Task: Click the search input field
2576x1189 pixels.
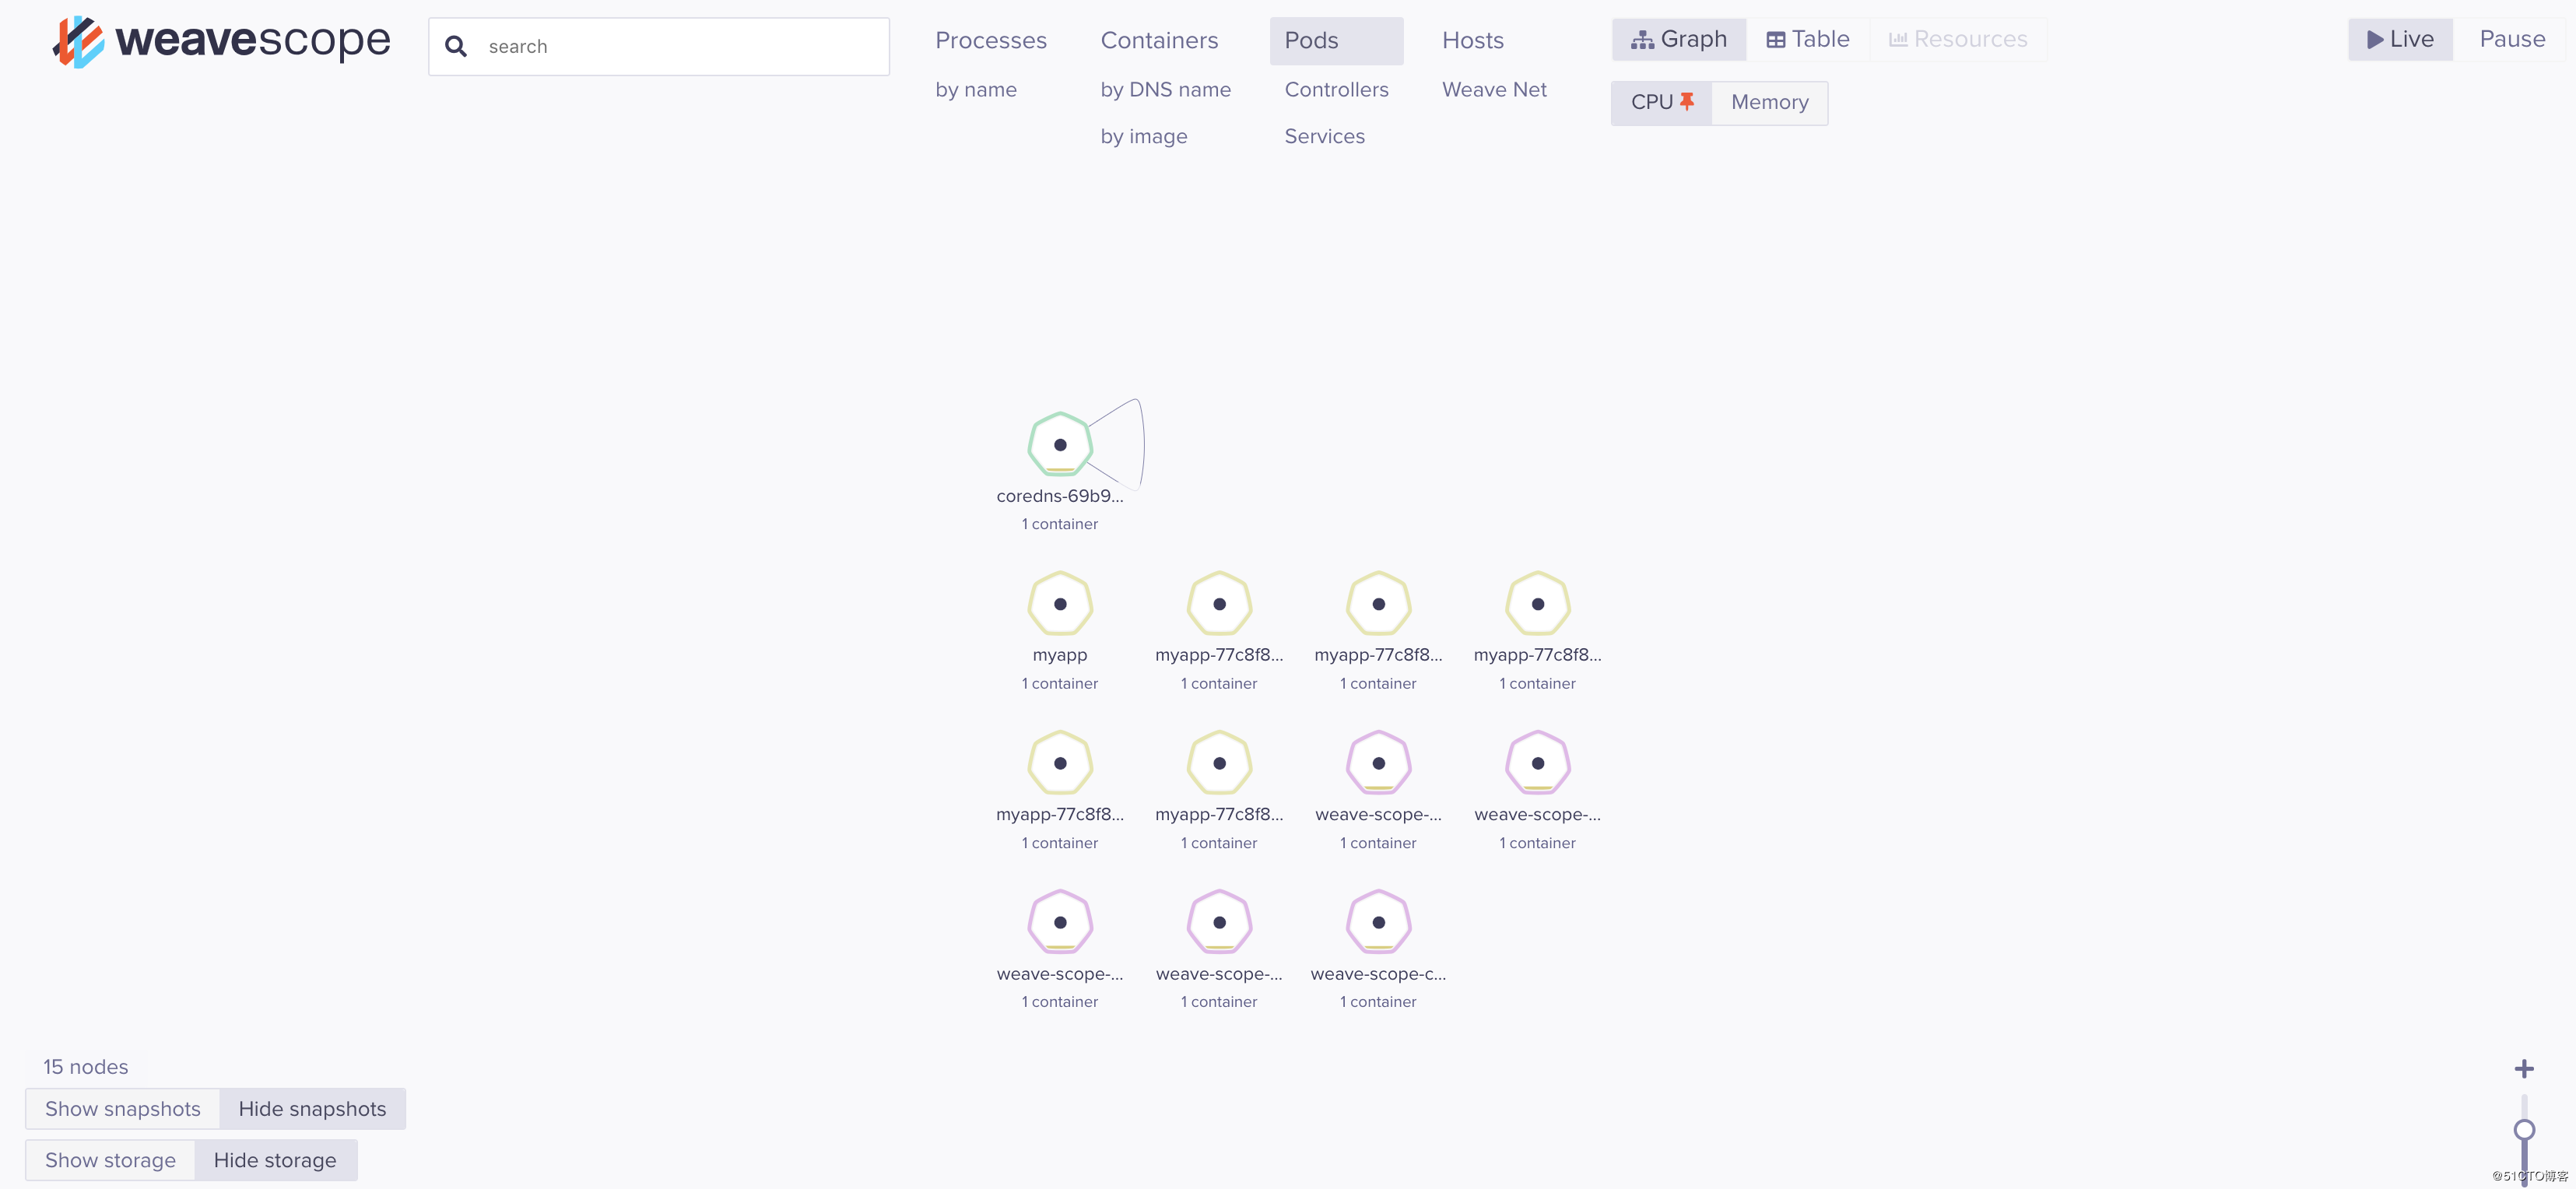Action: [x=659, y=46]
